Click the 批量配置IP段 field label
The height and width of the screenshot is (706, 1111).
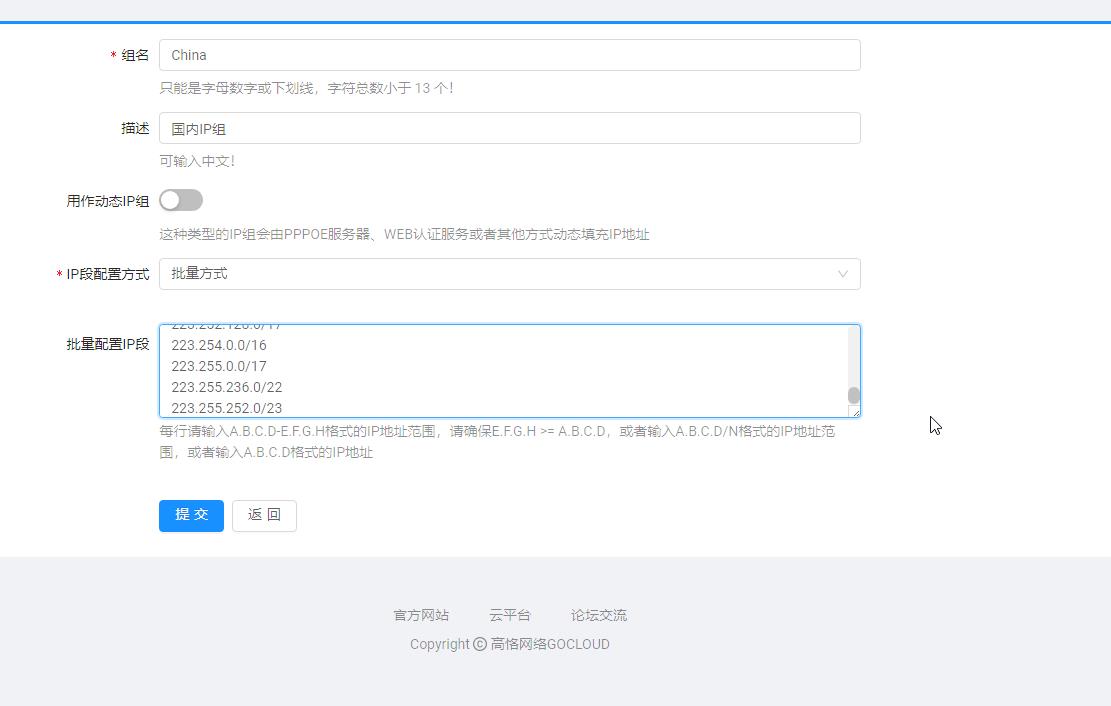tap(108, 344)
